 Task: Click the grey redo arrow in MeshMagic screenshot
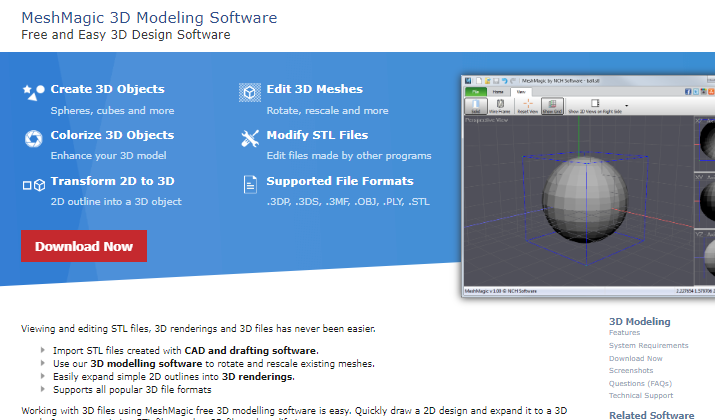tap(513, 81)
